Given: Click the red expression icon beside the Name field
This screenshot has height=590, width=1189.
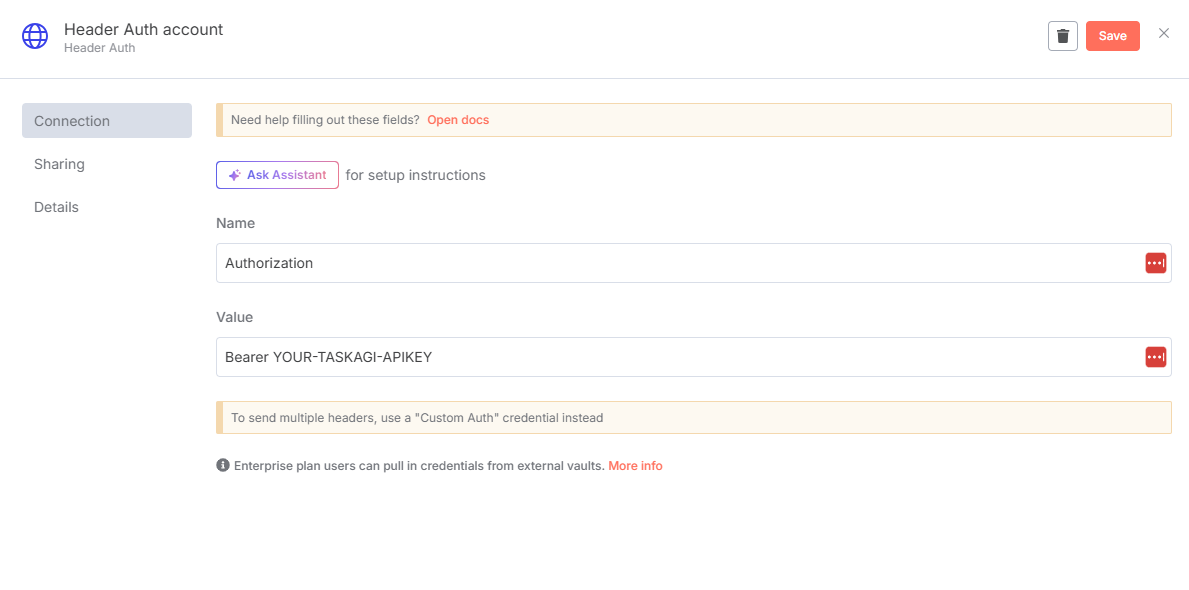Looking at the screenshot, I should [1156, 262].
